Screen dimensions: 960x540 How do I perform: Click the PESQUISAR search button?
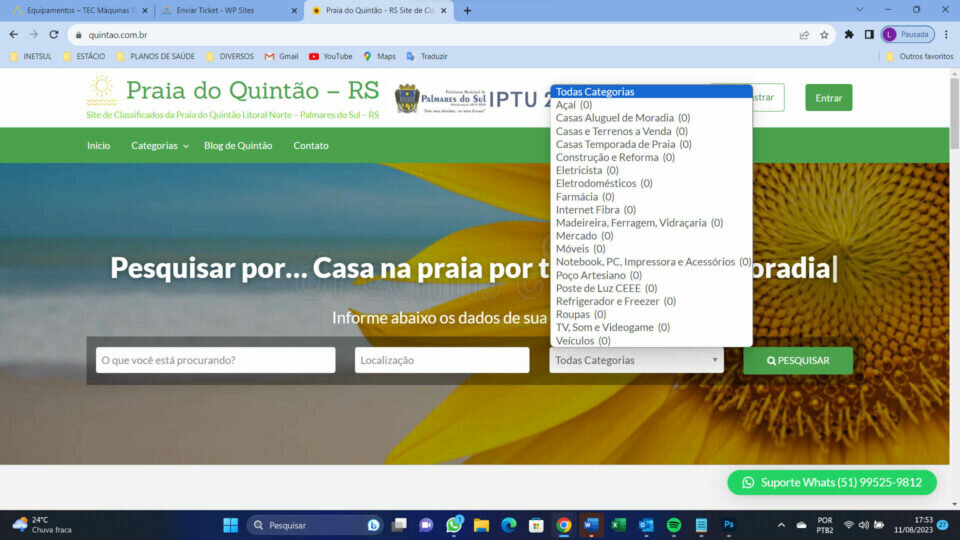coord(798,361)
